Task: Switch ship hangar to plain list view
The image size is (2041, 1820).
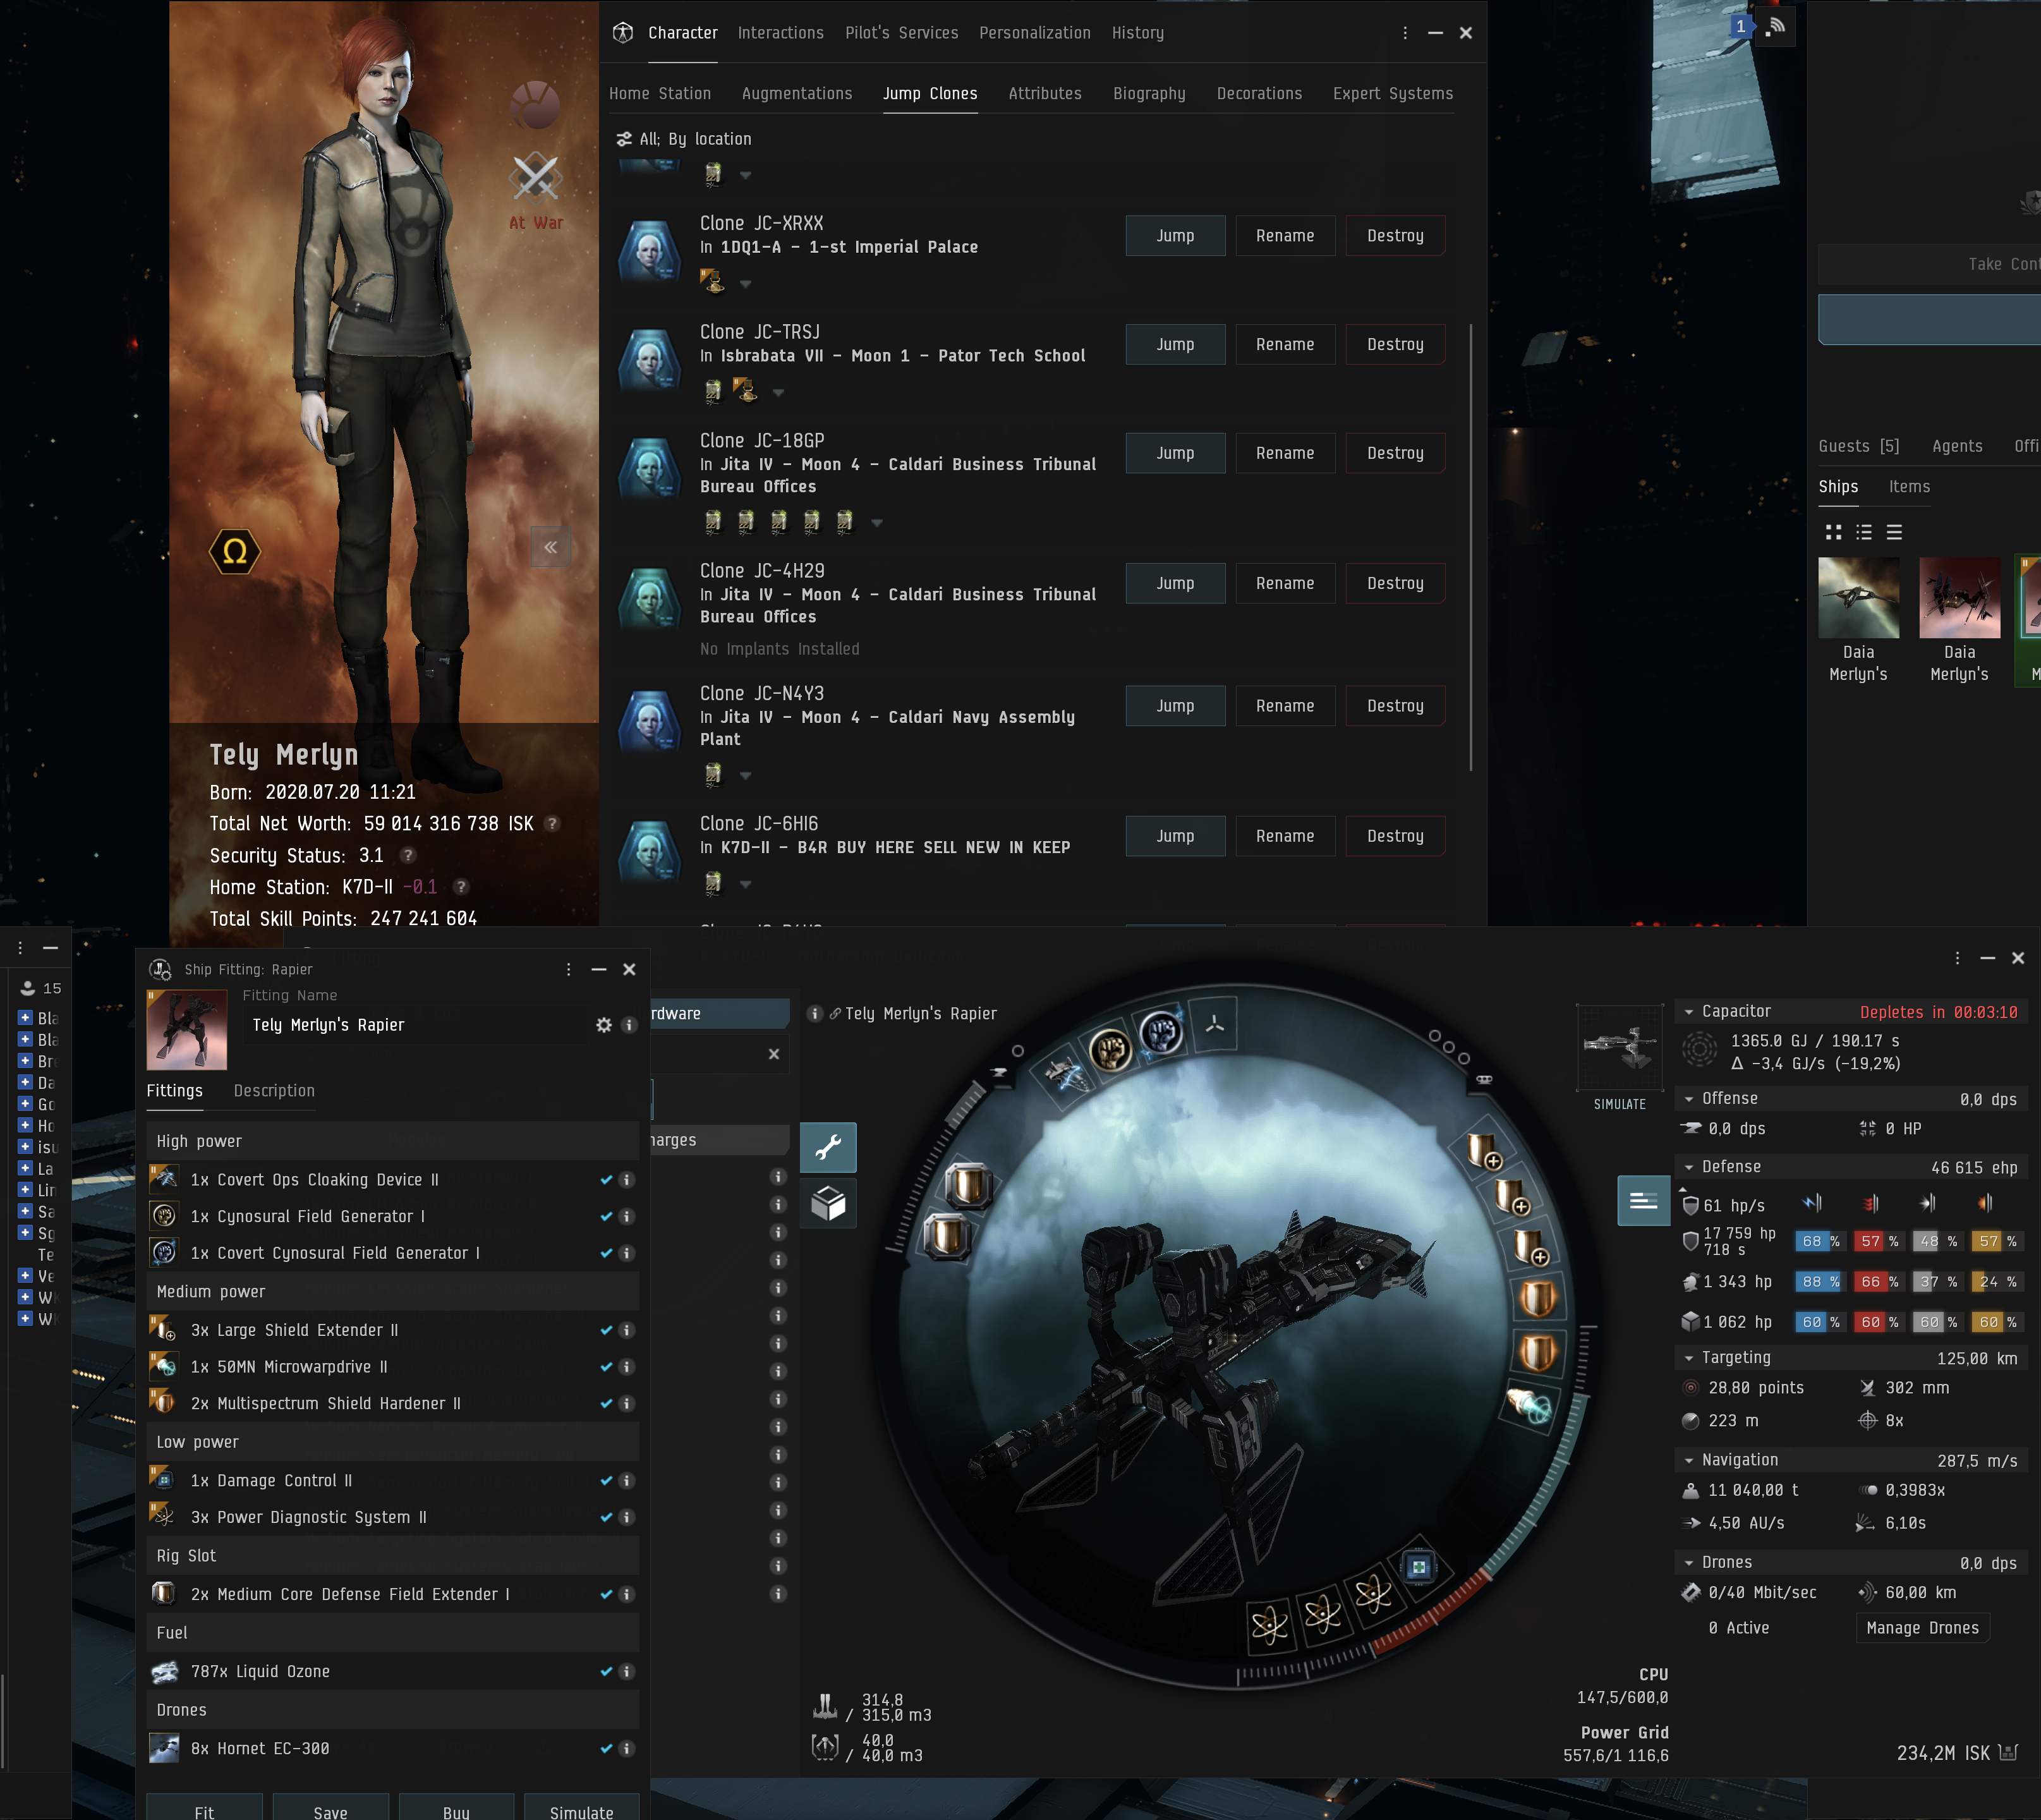Action: pyautogui.click(x=1894, y=532)
